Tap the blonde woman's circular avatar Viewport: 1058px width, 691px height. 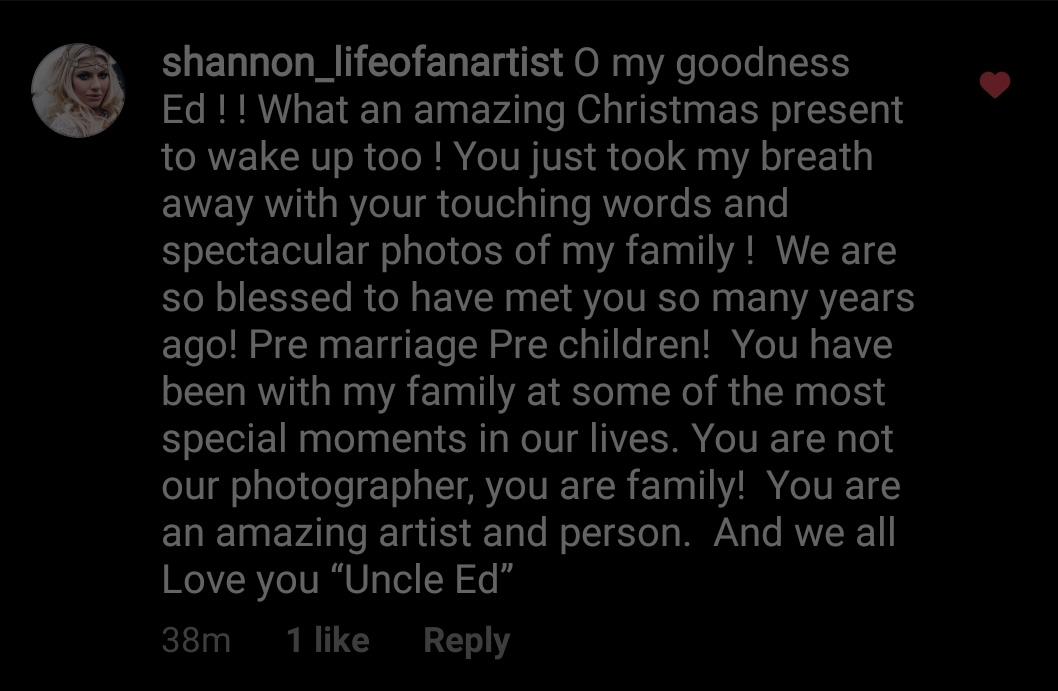pos(78,90)
